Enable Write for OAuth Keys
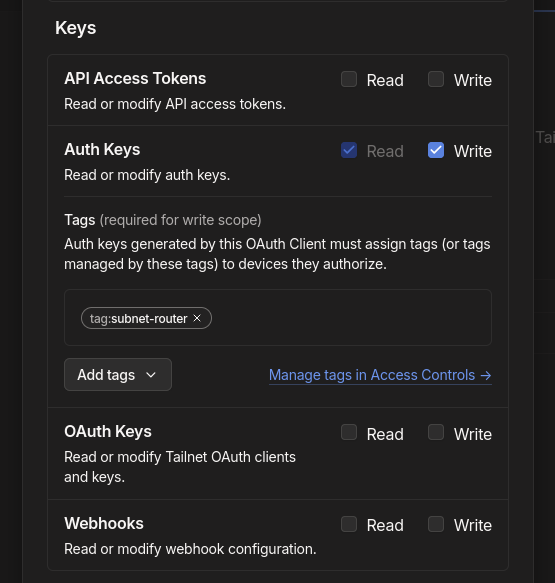The width and height of the screenshot is (555, 583). (x=436, y=432)
